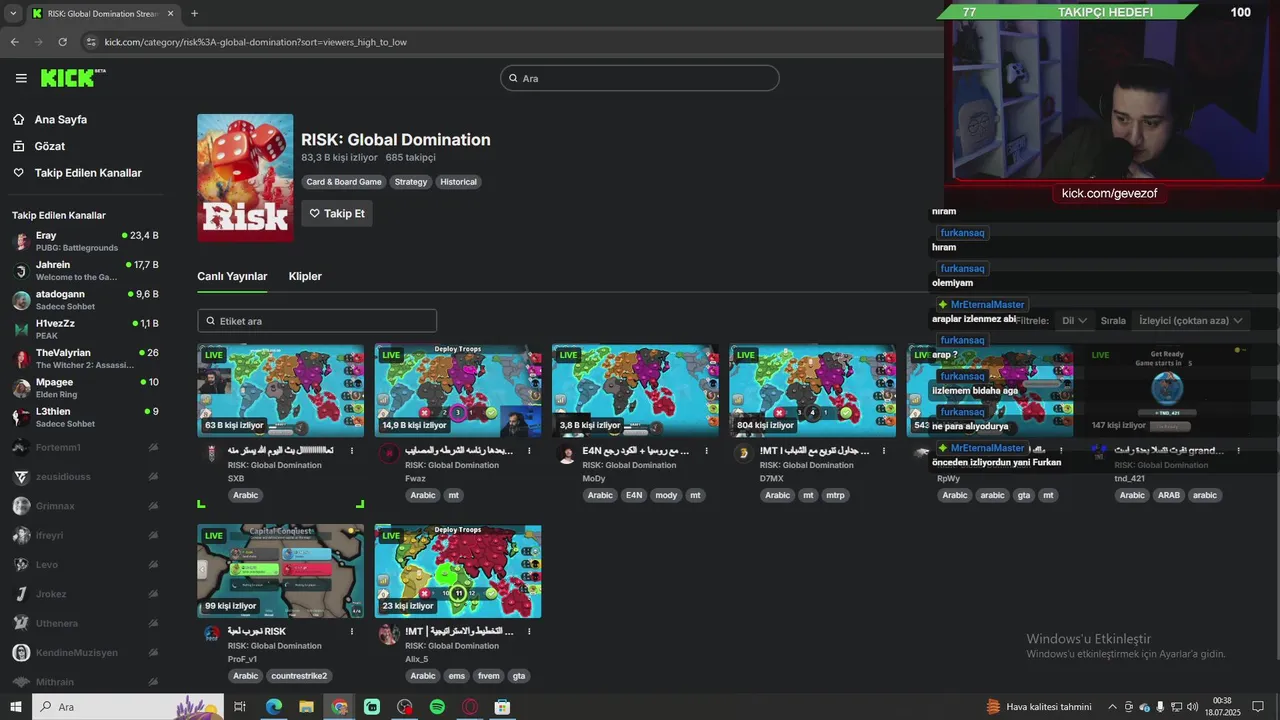The width and height of the screenshot is (1280, 720).
Task: Open Fwaz stream thumbnail with 14,9 B viewers
Action: pos(458,391)
